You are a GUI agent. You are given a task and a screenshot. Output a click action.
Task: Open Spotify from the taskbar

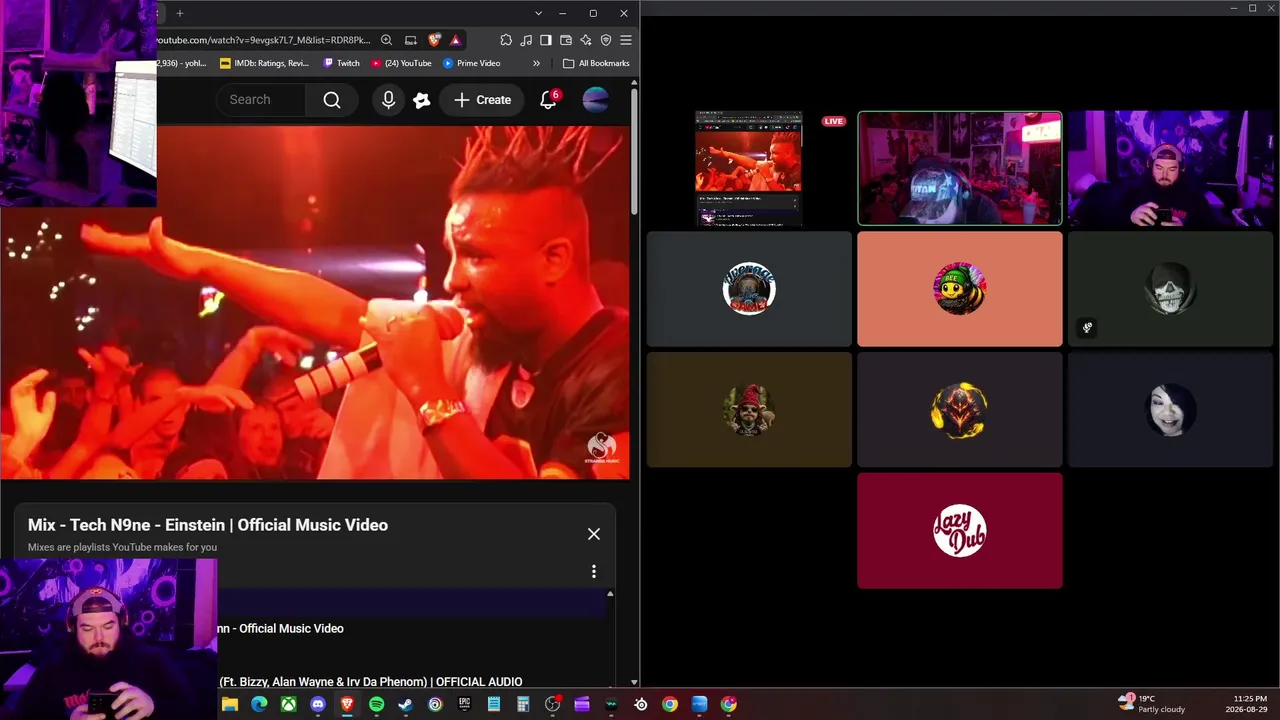[376, 704]
